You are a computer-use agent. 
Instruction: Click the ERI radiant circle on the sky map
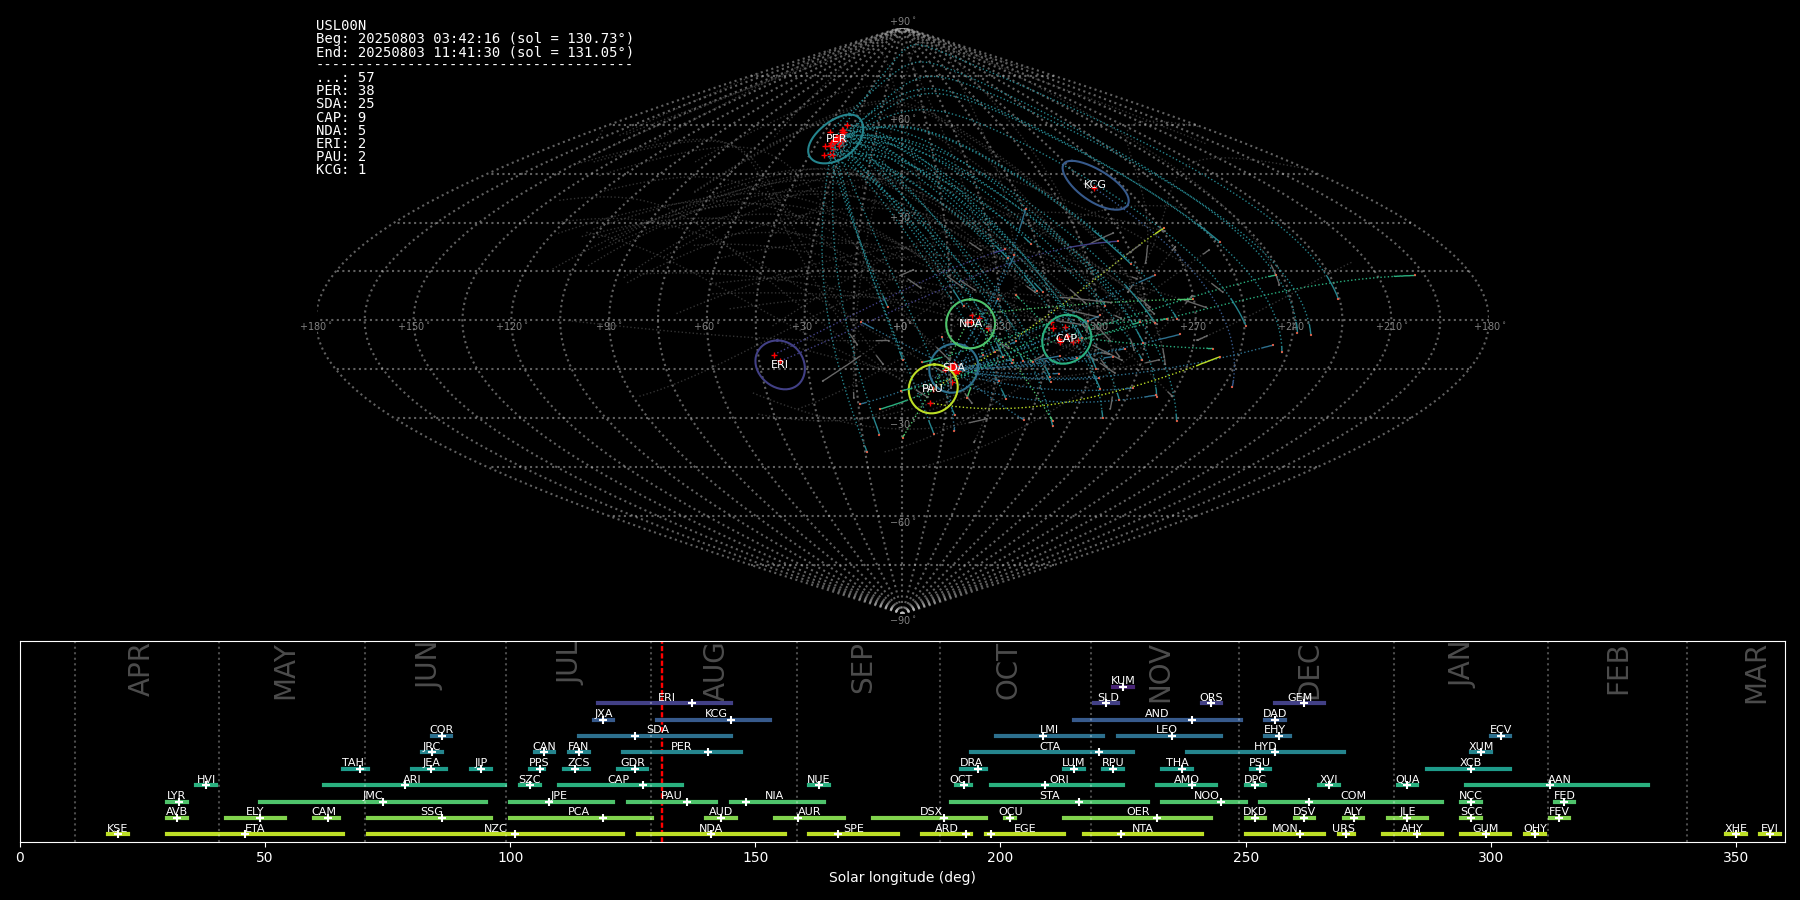(780, 365)
